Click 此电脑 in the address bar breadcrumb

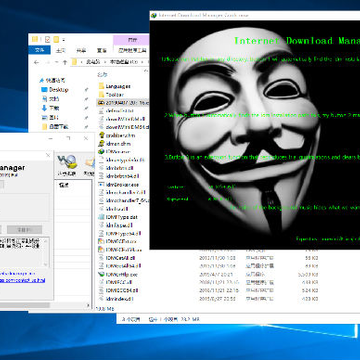pyautogui.click(x=93, y=62)
